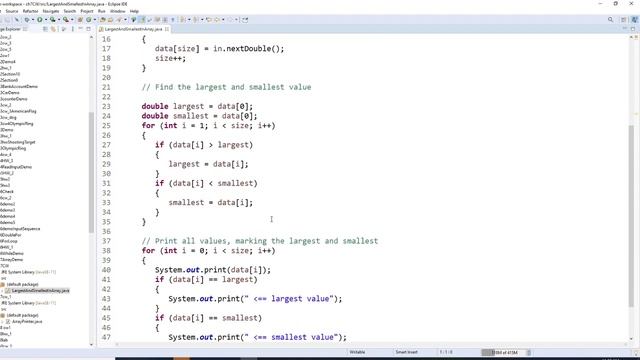The height and width of the screenshot is (360, 640).
Task: Expand the Run launch dropdown arrow
Action: tap(46, 20)
